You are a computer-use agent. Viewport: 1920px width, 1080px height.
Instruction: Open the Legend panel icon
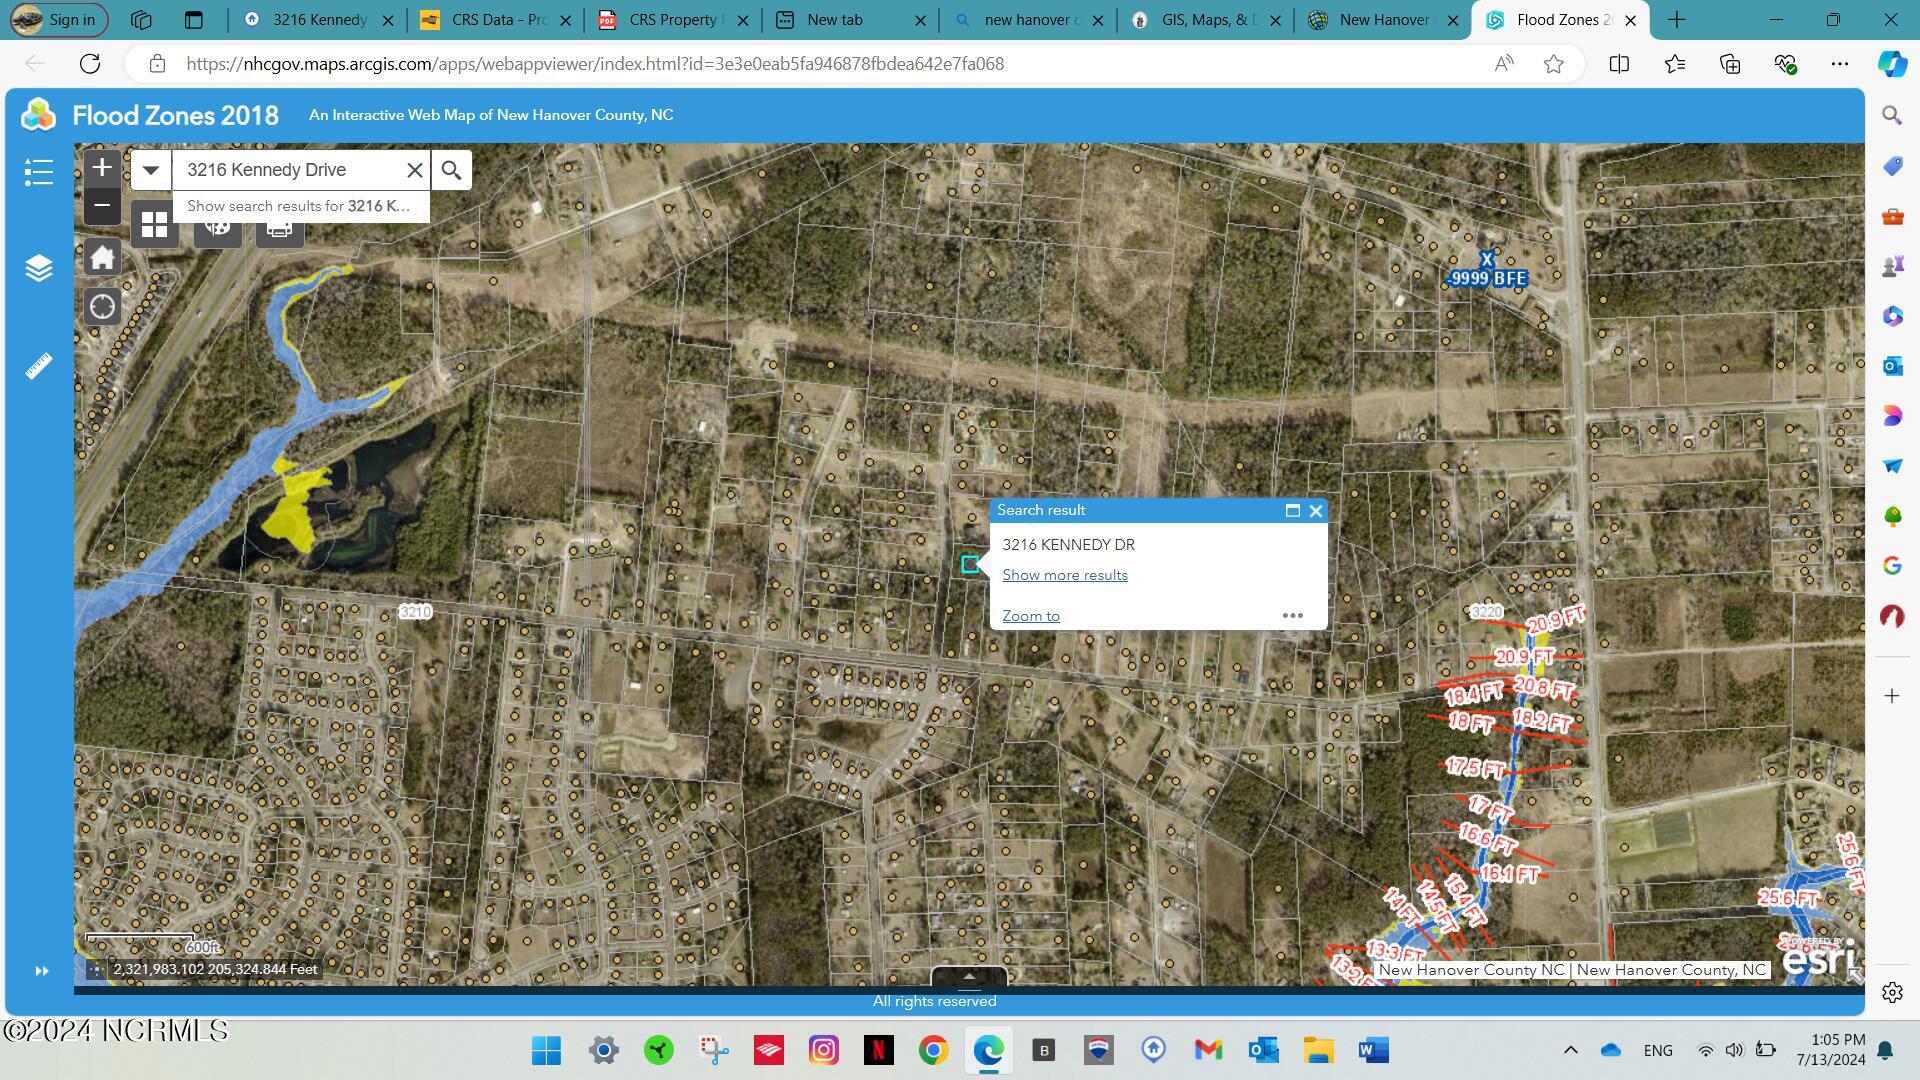[x=38, y=172]
